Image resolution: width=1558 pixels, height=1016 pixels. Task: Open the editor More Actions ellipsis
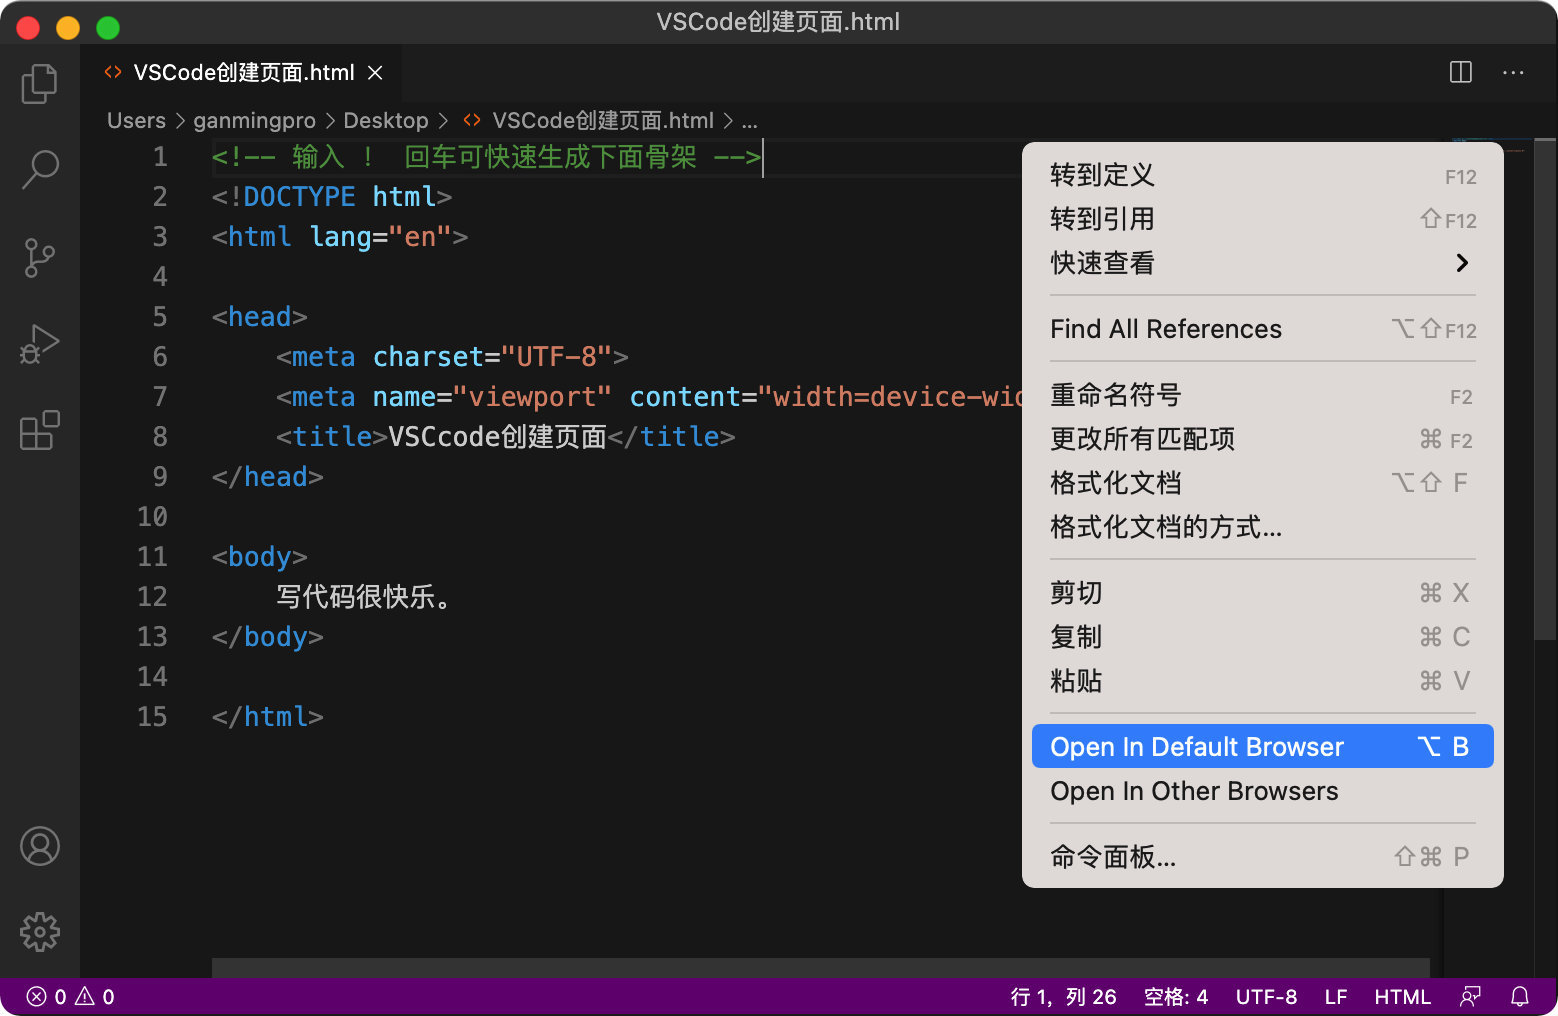[1513, 72]
